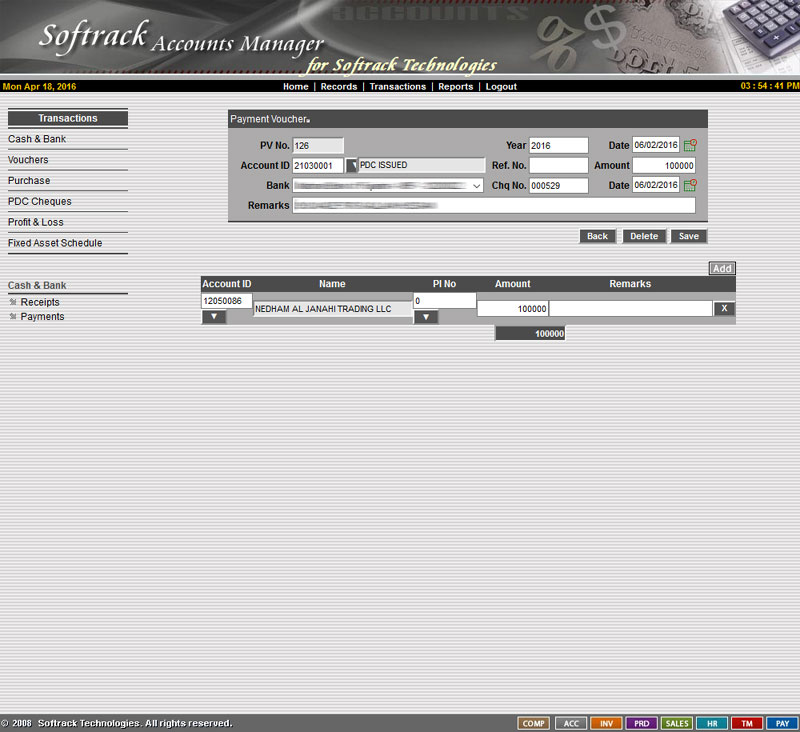
Task: Open lookup arrow under PI No
Action: tap(426, 317)
